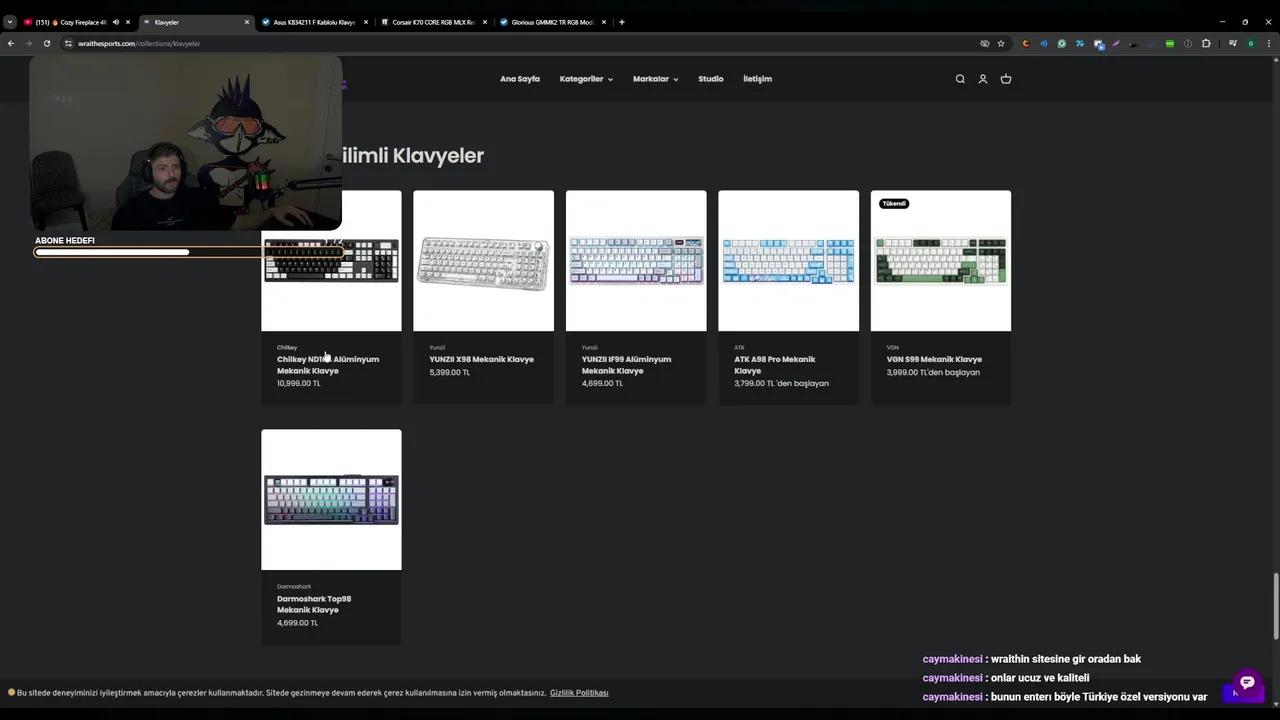Open the tab search dropdown arrow
The image size is (1280, 720).
coord(9,22)
